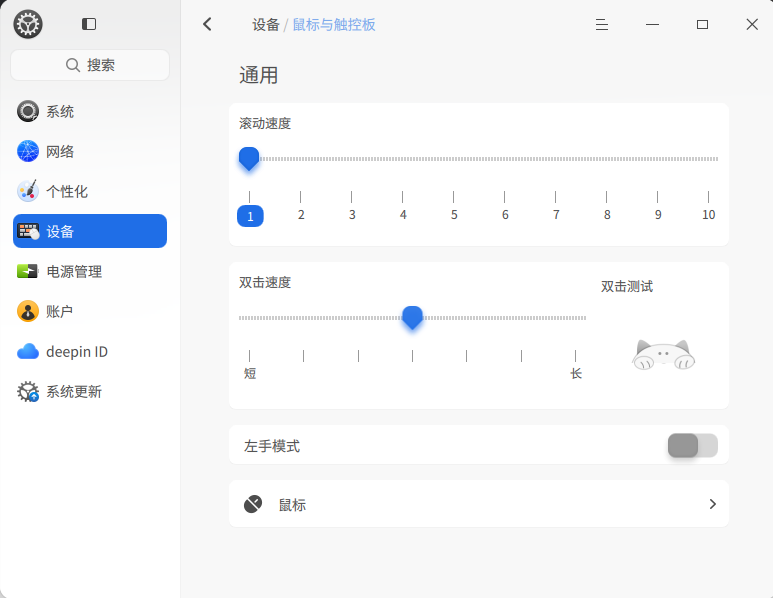The width and height of the screenshot is (773, 598).
Task: Toggle the 左手模式 switch
Action: 693,445
